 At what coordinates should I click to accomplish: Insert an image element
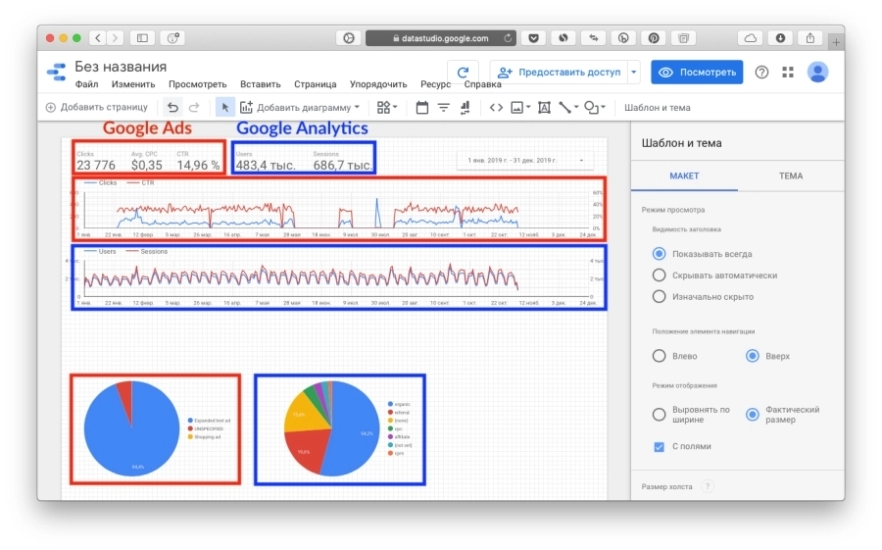517,107
